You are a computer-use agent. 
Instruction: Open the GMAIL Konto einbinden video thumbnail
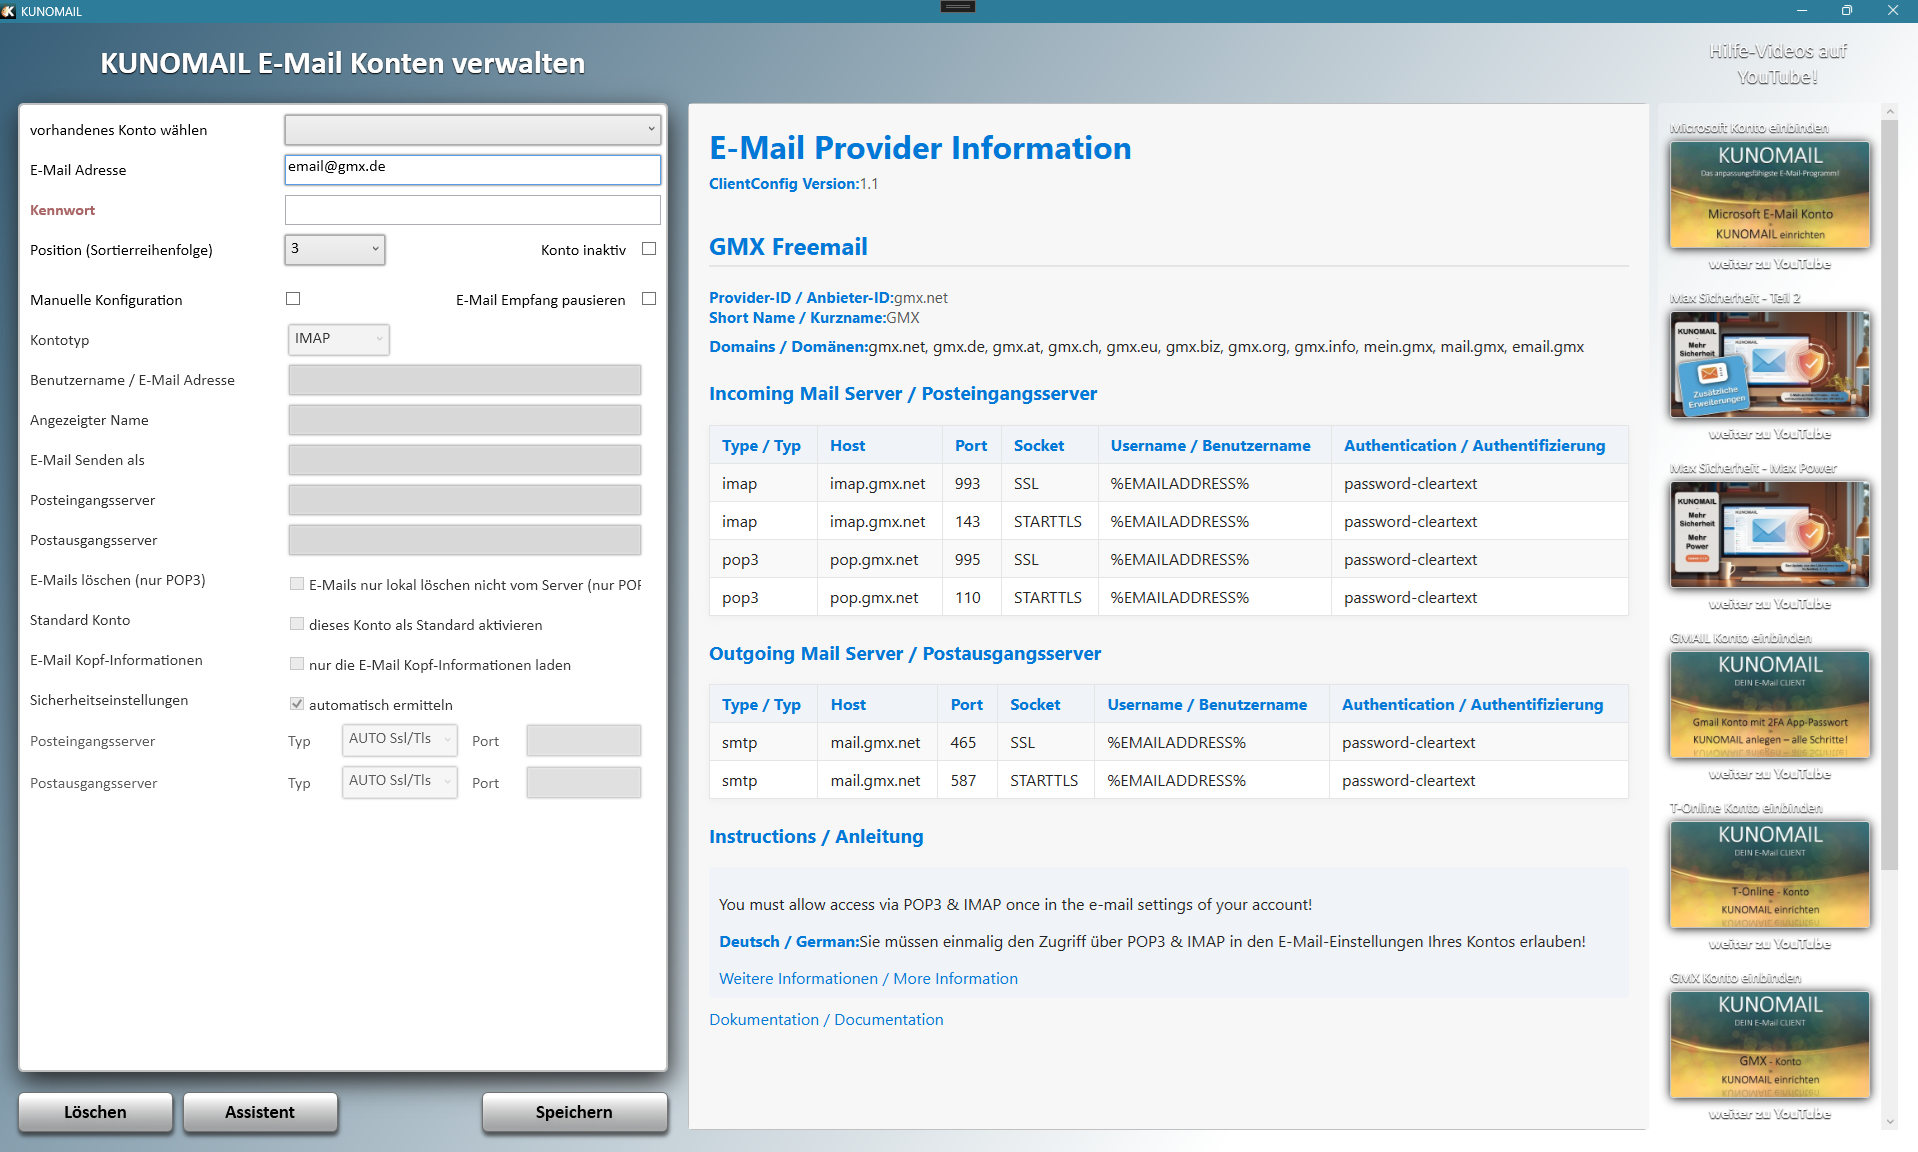point(1769,705)
